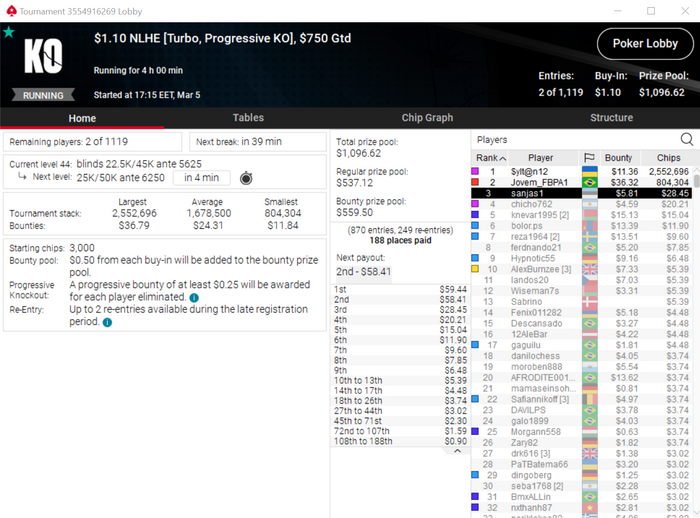Select player Morgann558
Viewport: 700px width, 518px height.
[x=582, y=432]
